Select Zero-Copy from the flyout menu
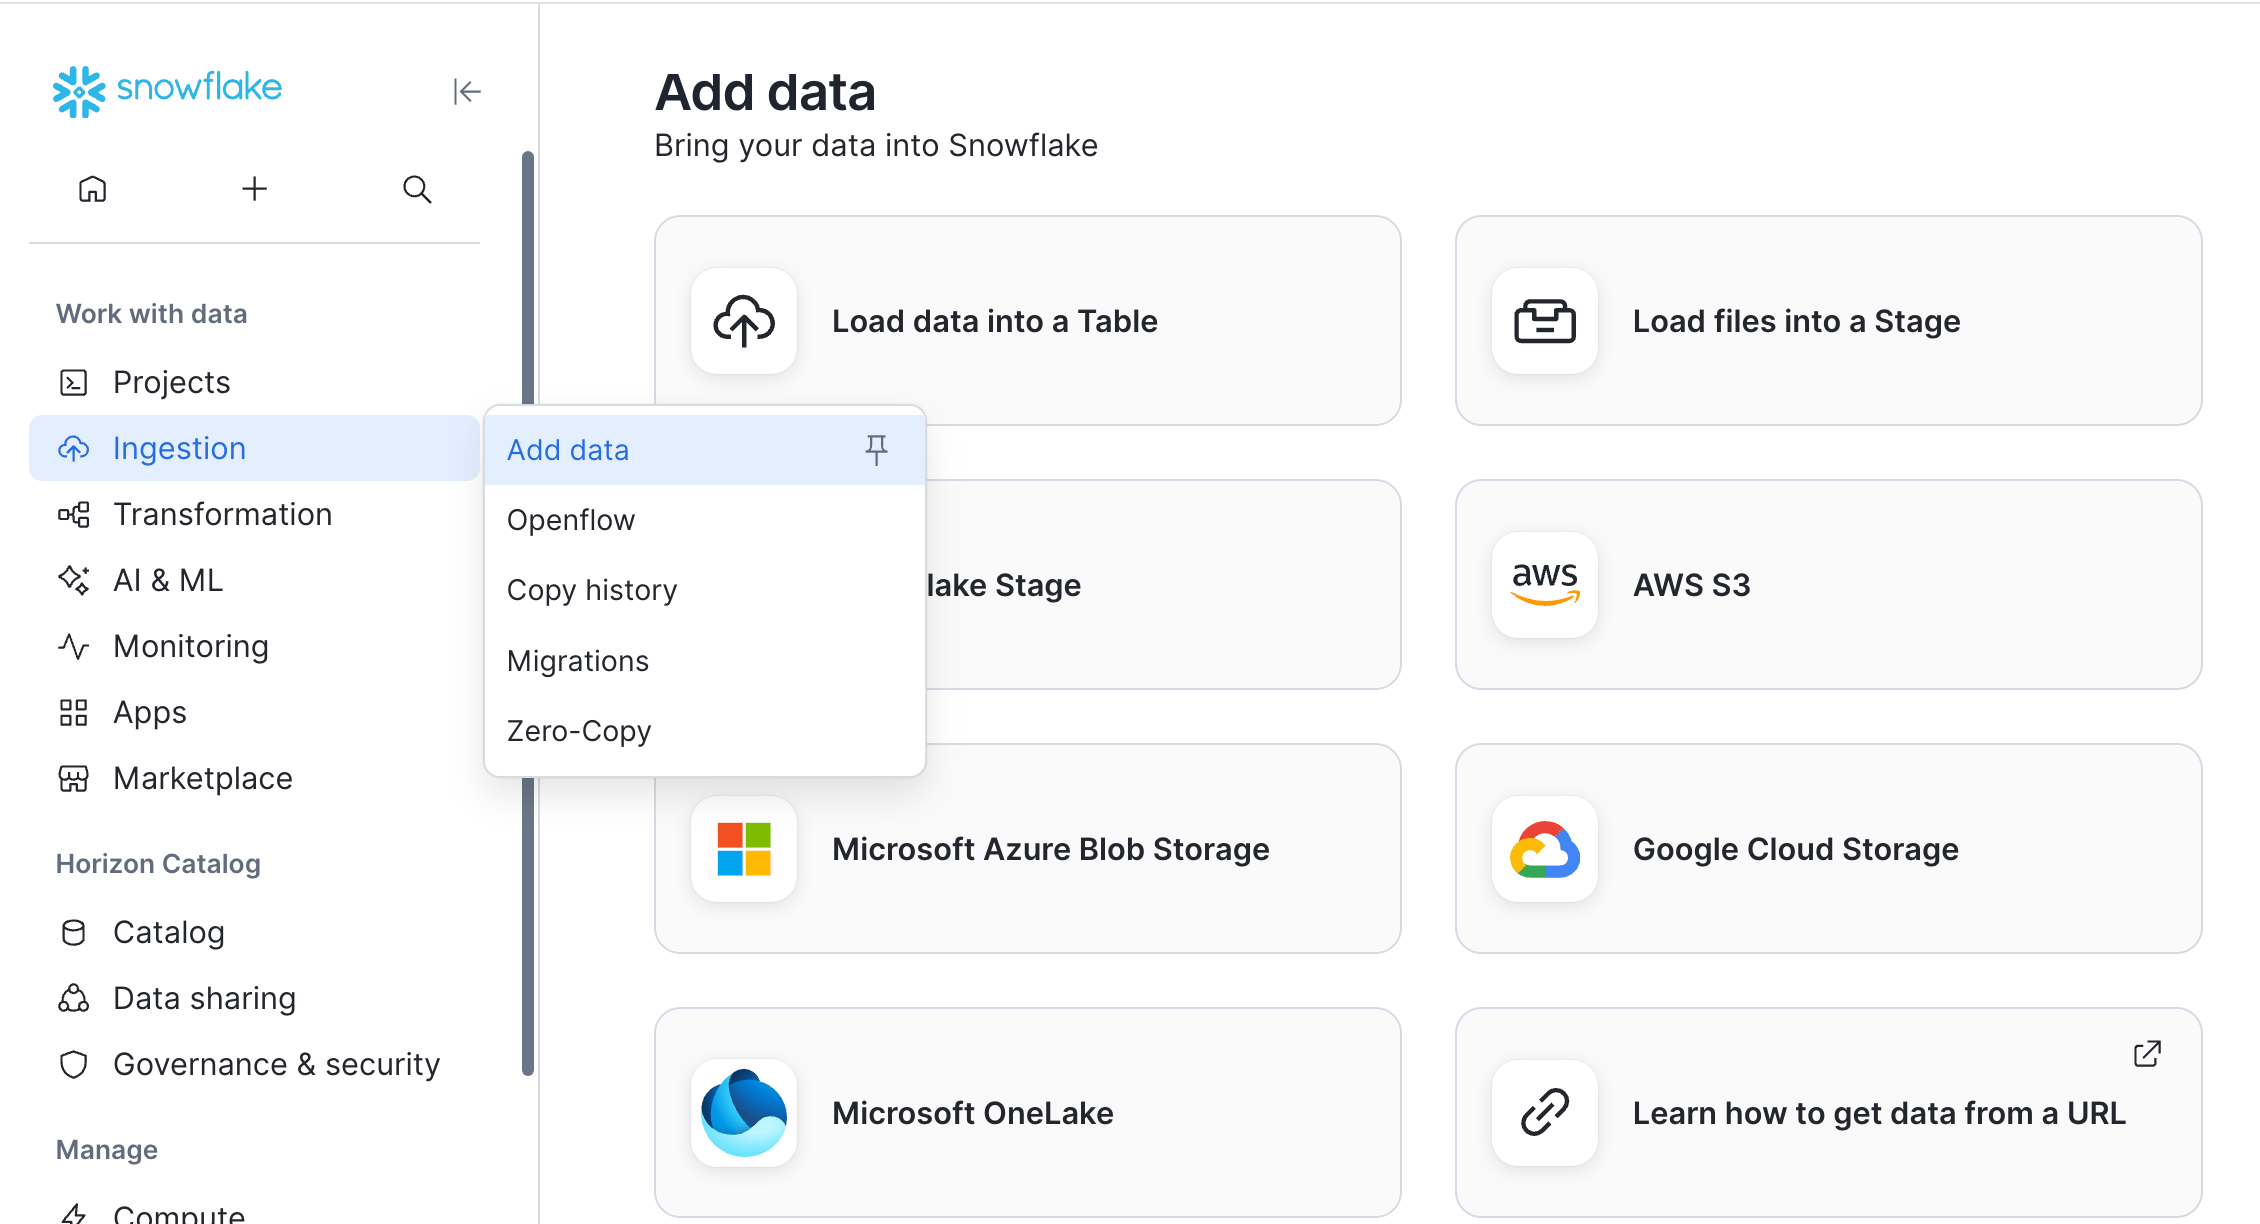2260x1224 pixels. 705,731
